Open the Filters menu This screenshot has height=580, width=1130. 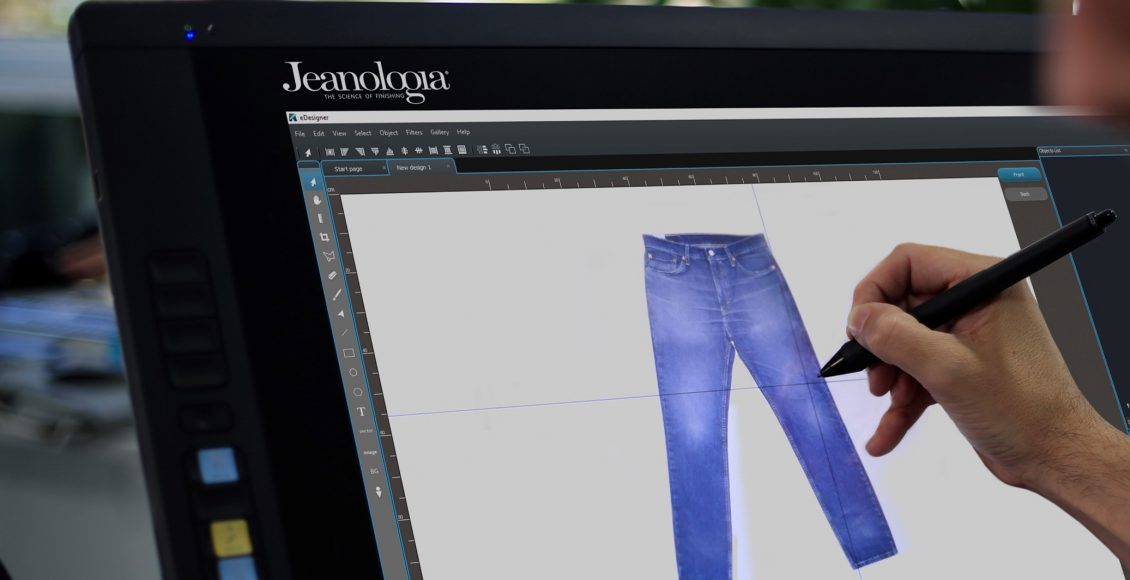[x=414, y=133]
